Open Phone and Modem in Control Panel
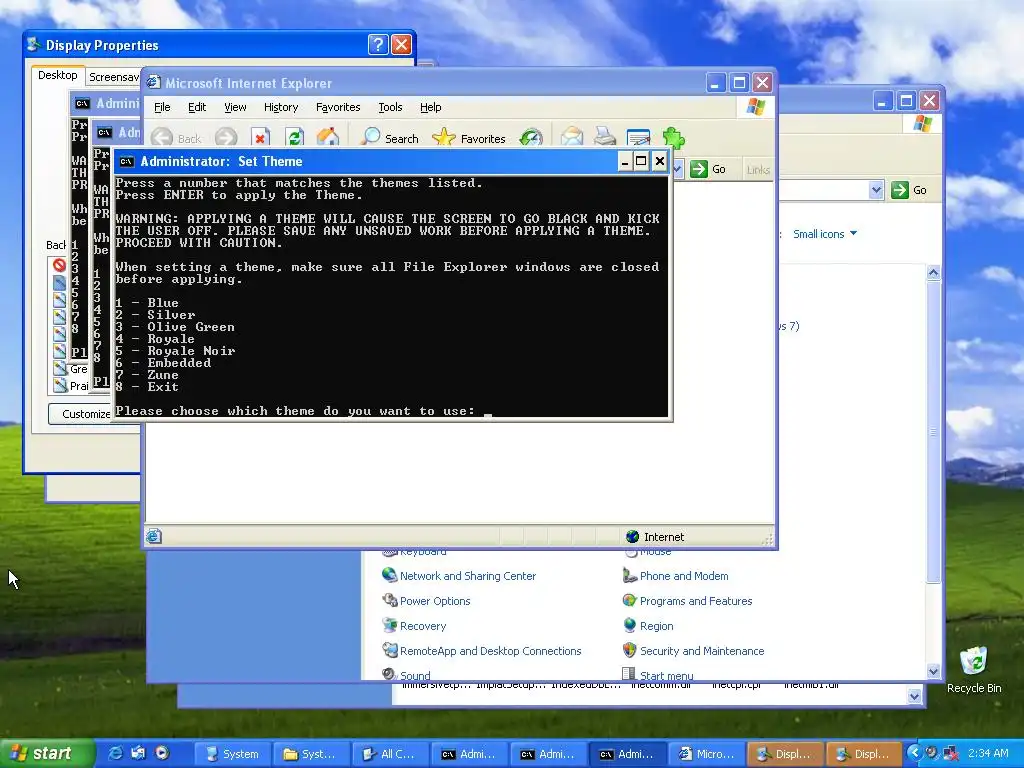This screenshot has width=1024, height=768. (684, 576)
